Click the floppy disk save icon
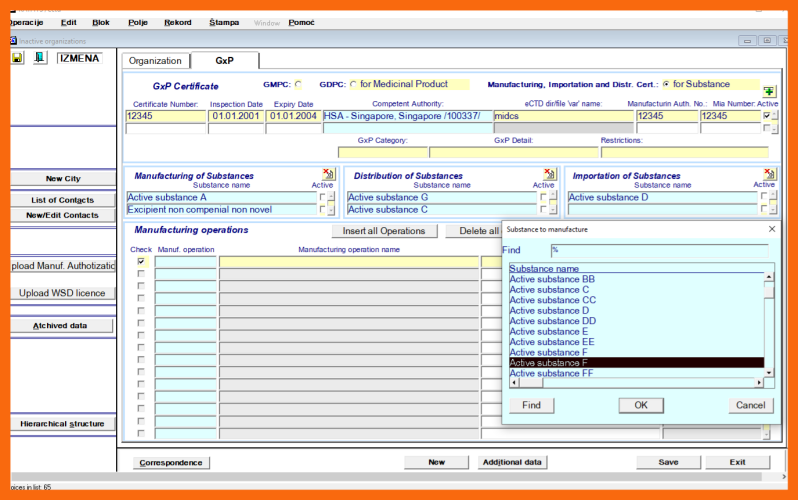The height and width of the screenshot is (500, 798). [x=18, y=58]
